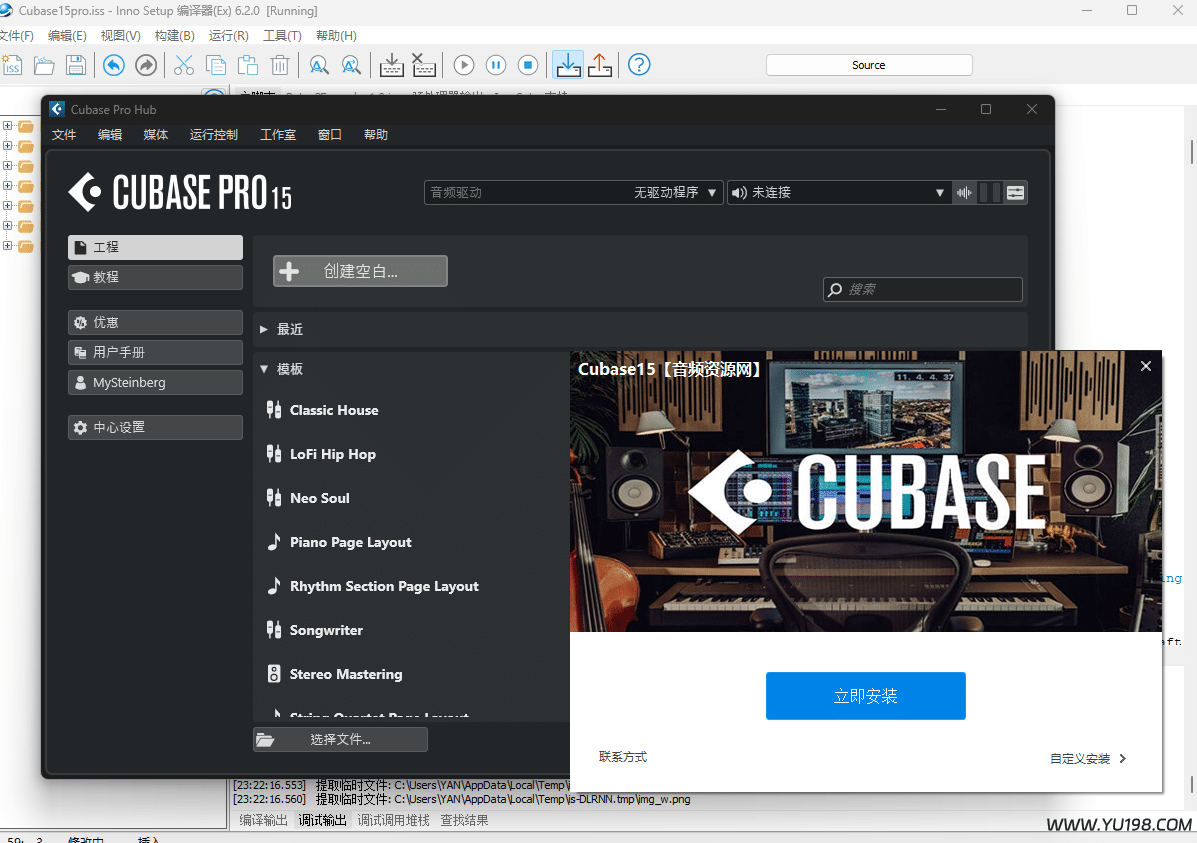Stop the running script with the Stop icon
The image size is (1197, 843).
528,64
